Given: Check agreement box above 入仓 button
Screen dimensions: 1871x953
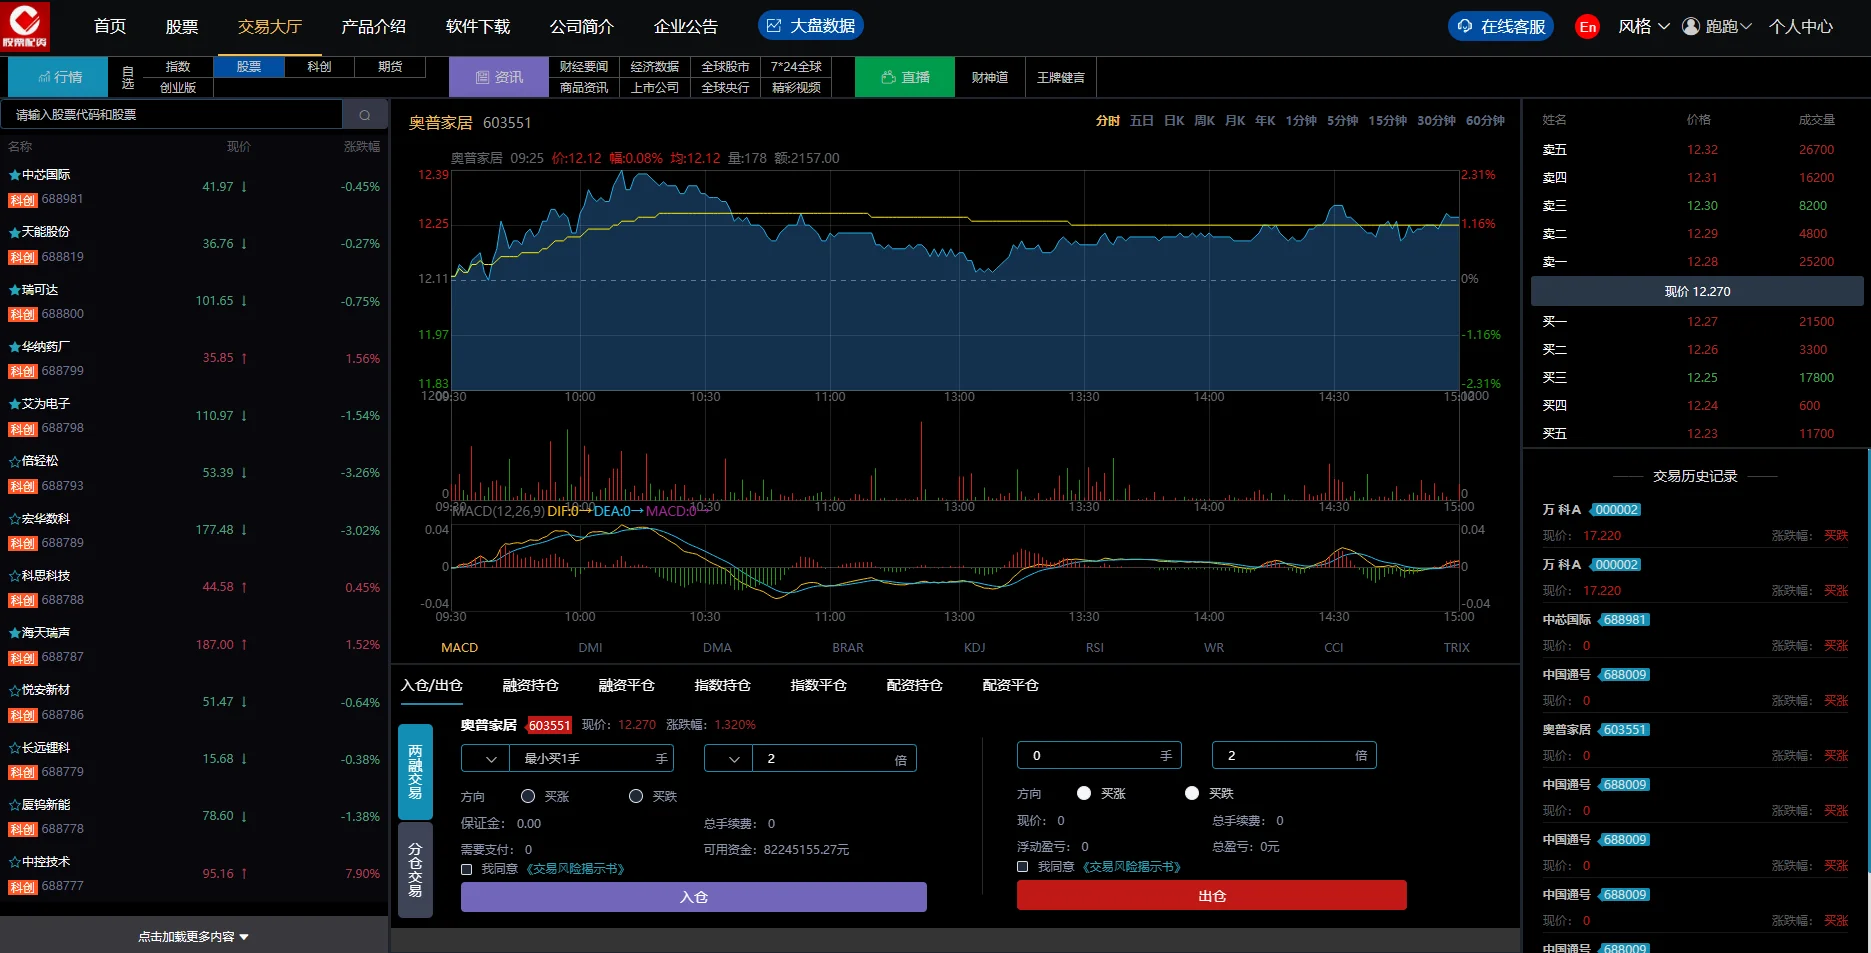Looking at the screenshot, I should click(467, 870).
